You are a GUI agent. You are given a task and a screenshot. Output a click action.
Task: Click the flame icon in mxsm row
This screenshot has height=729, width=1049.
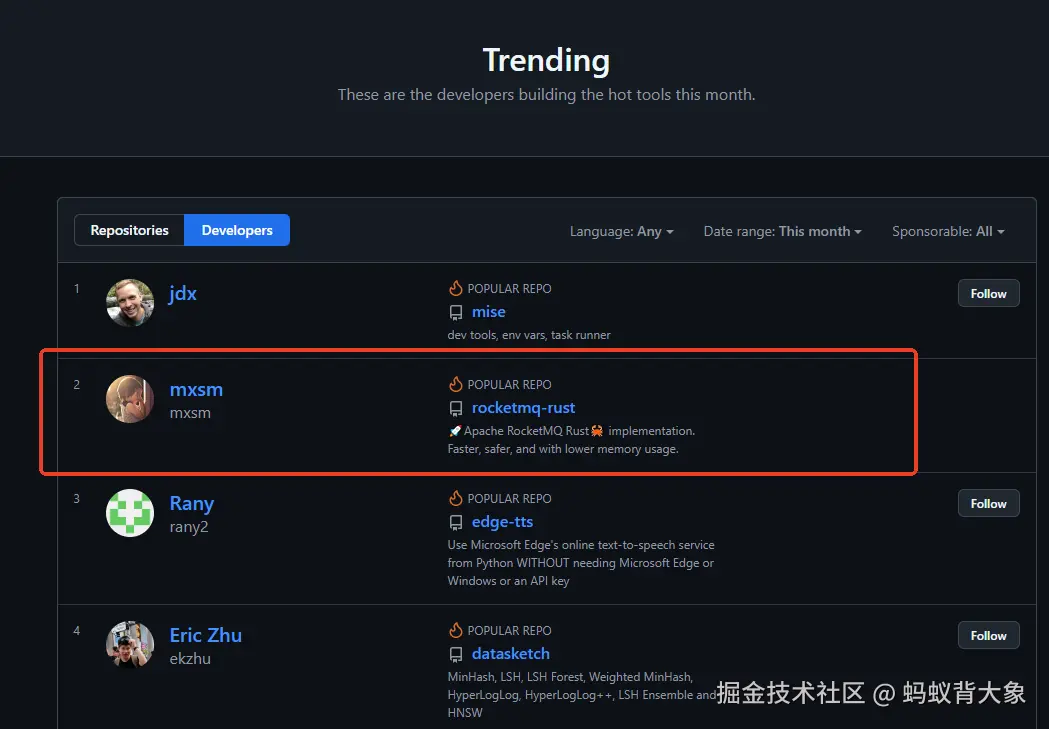tap(456, 384)
